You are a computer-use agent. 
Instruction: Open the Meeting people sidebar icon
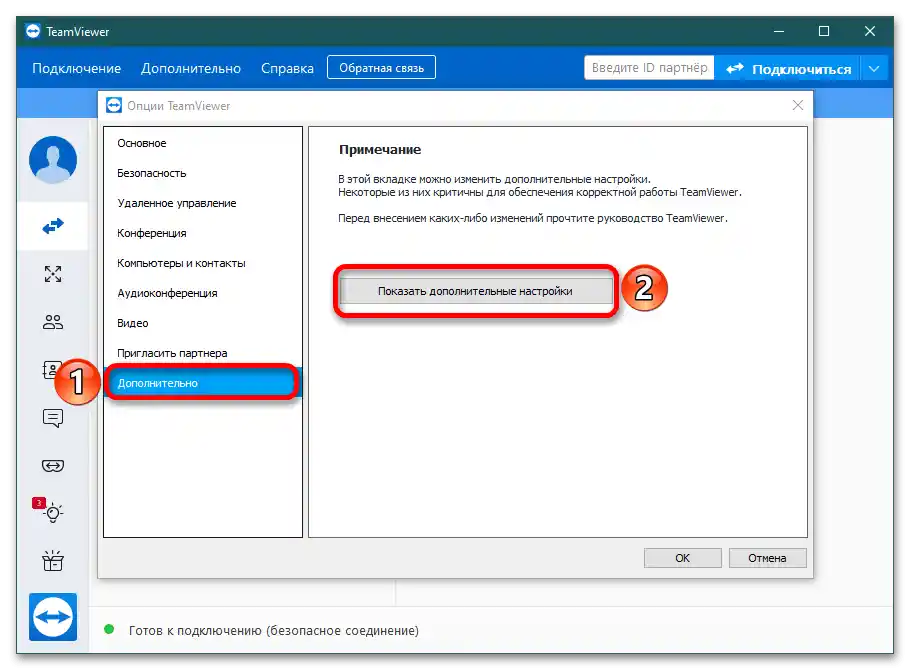coord(53,322)
